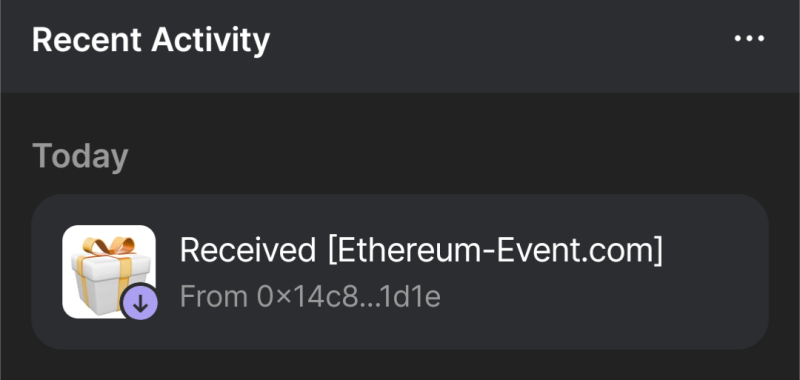Click the Recent Activity heading
The height and width of the screenshot is (380, 800).
(x=151, y=40)
